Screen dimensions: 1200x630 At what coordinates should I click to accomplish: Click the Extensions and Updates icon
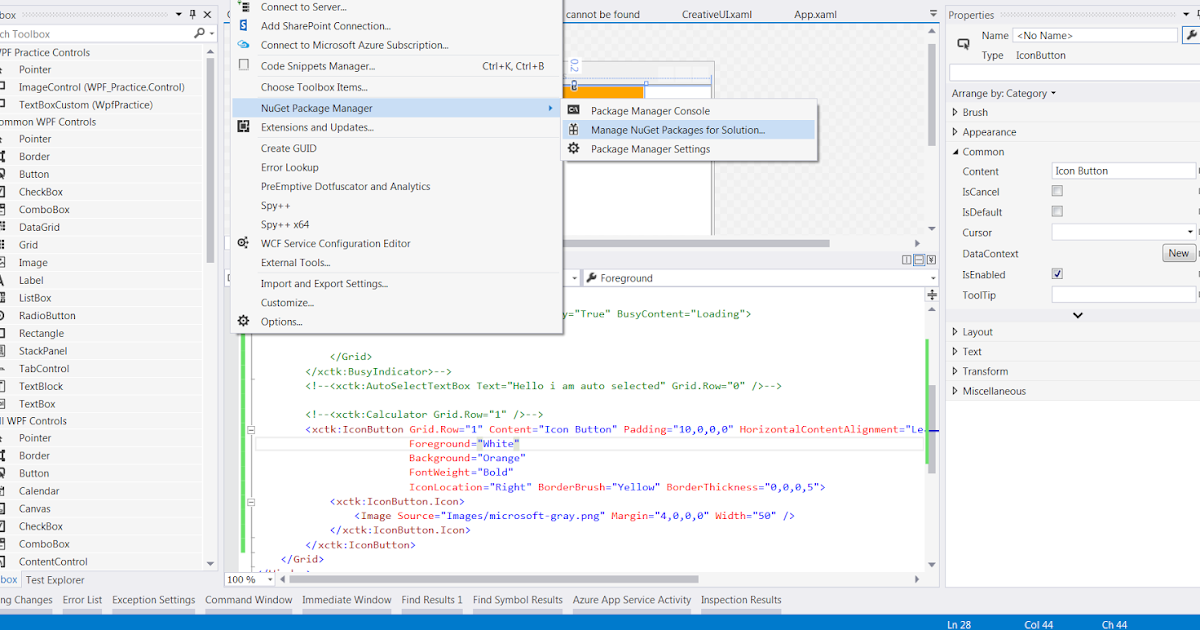[243, 127]
